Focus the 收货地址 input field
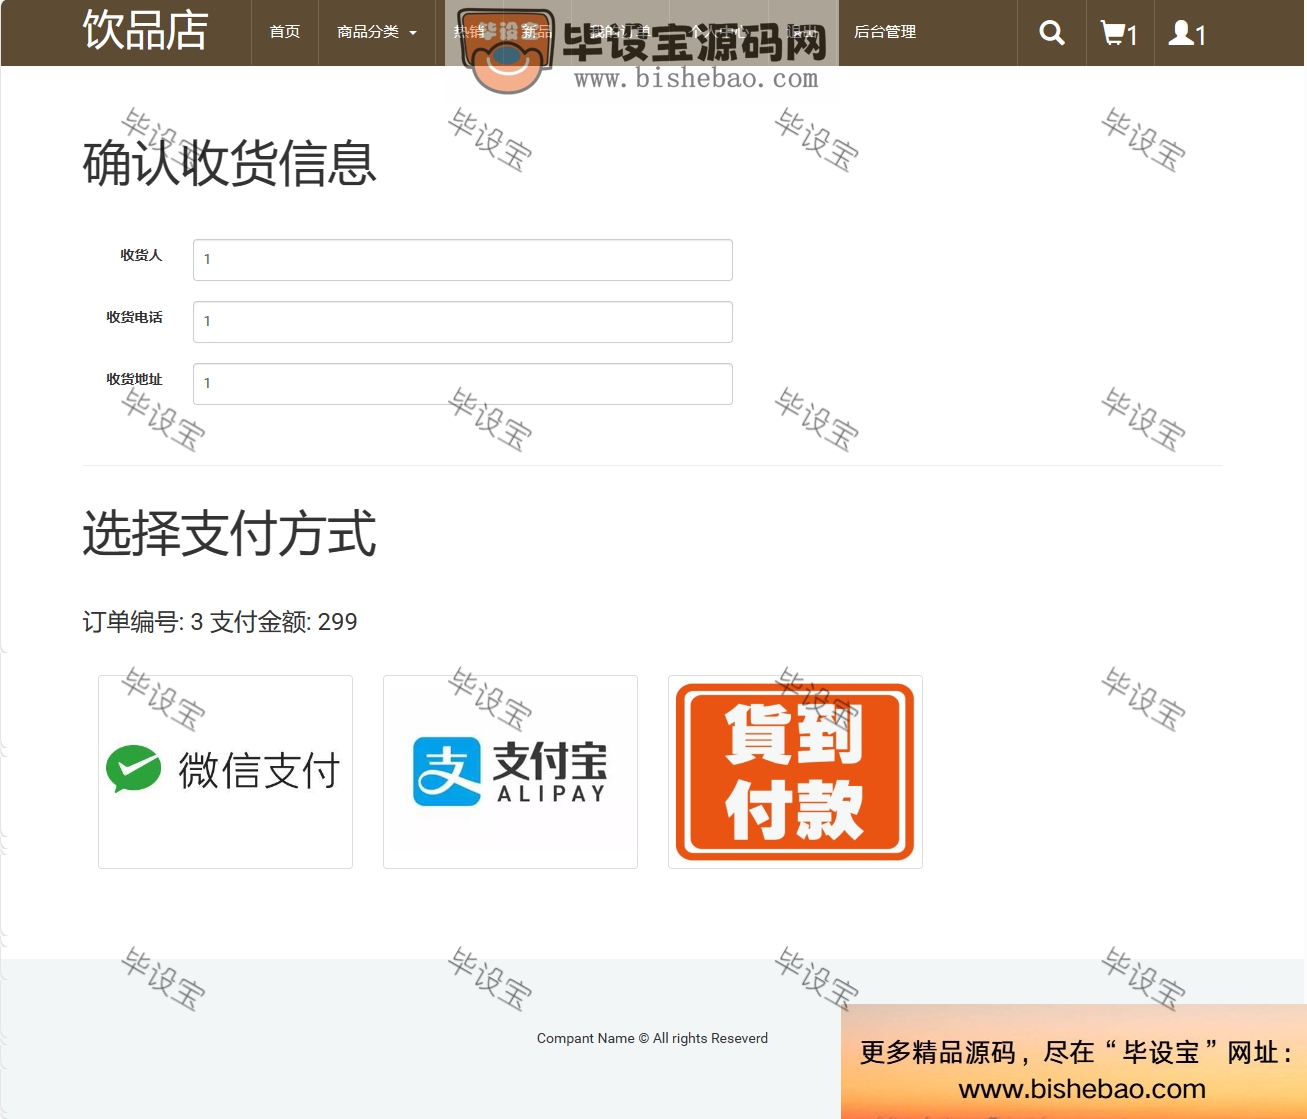1307x1119 pixels. coord(463,384)
